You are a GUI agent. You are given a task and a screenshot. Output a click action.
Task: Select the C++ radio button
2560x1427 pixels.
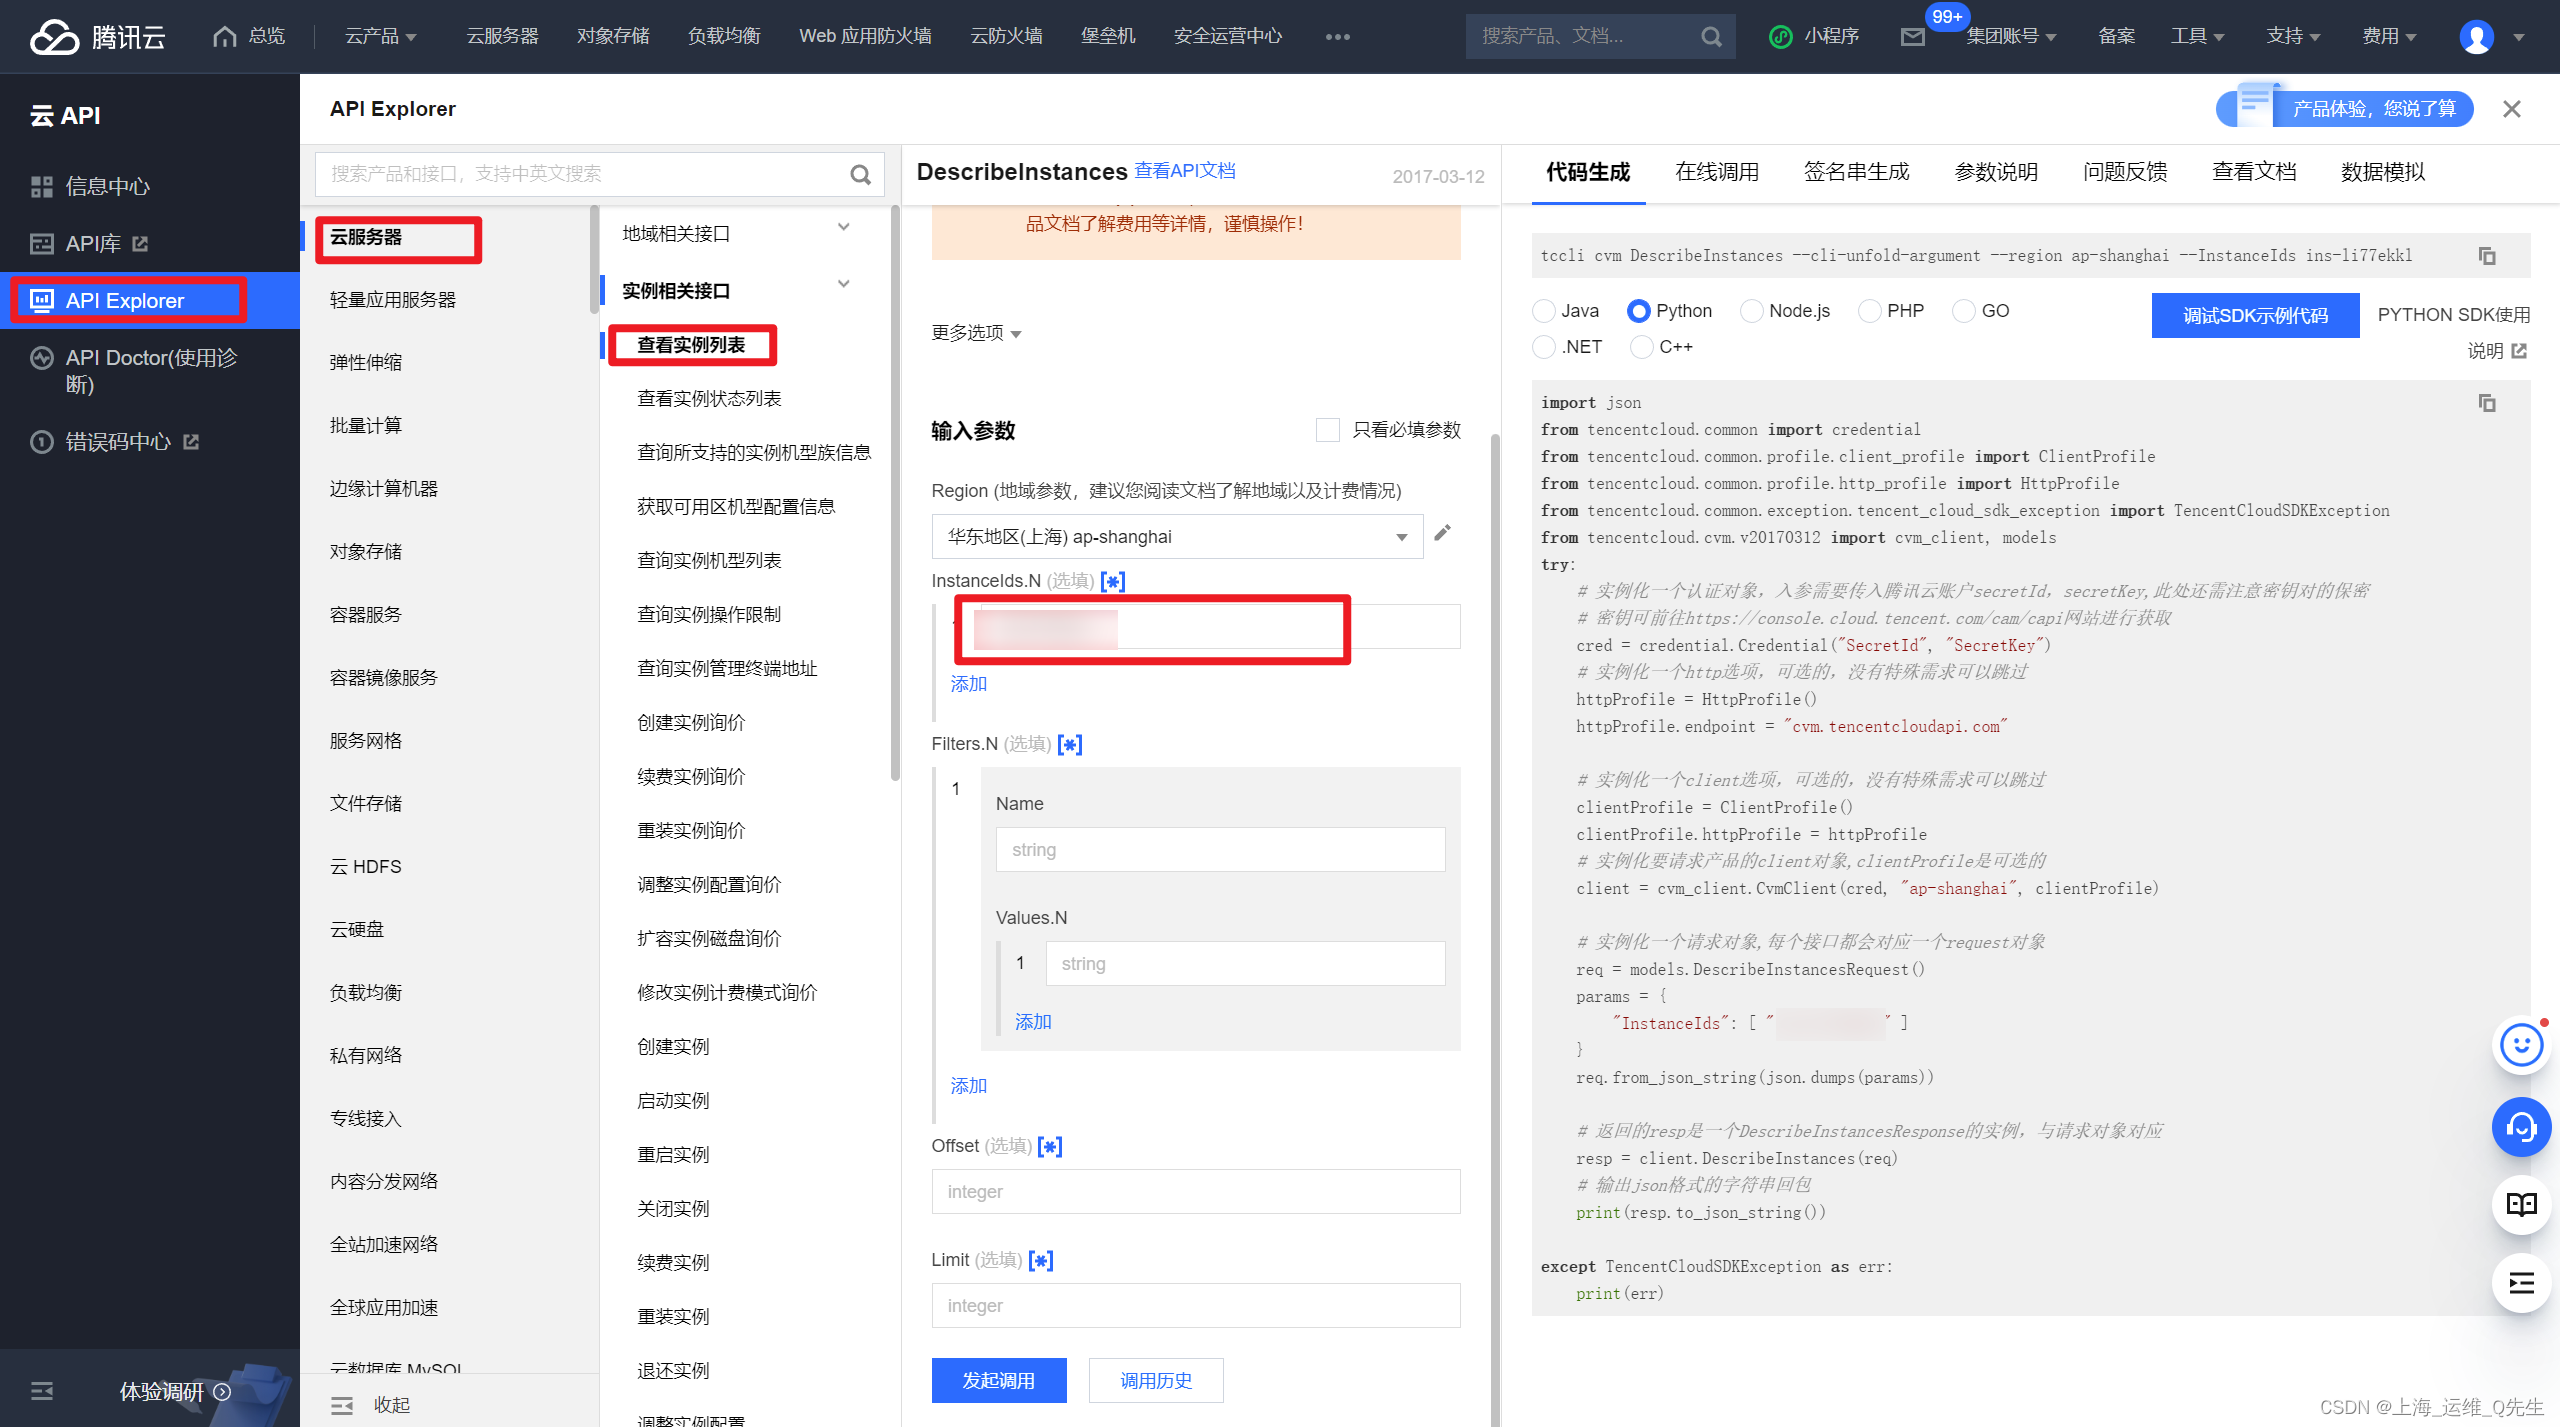click(1642, 347)
